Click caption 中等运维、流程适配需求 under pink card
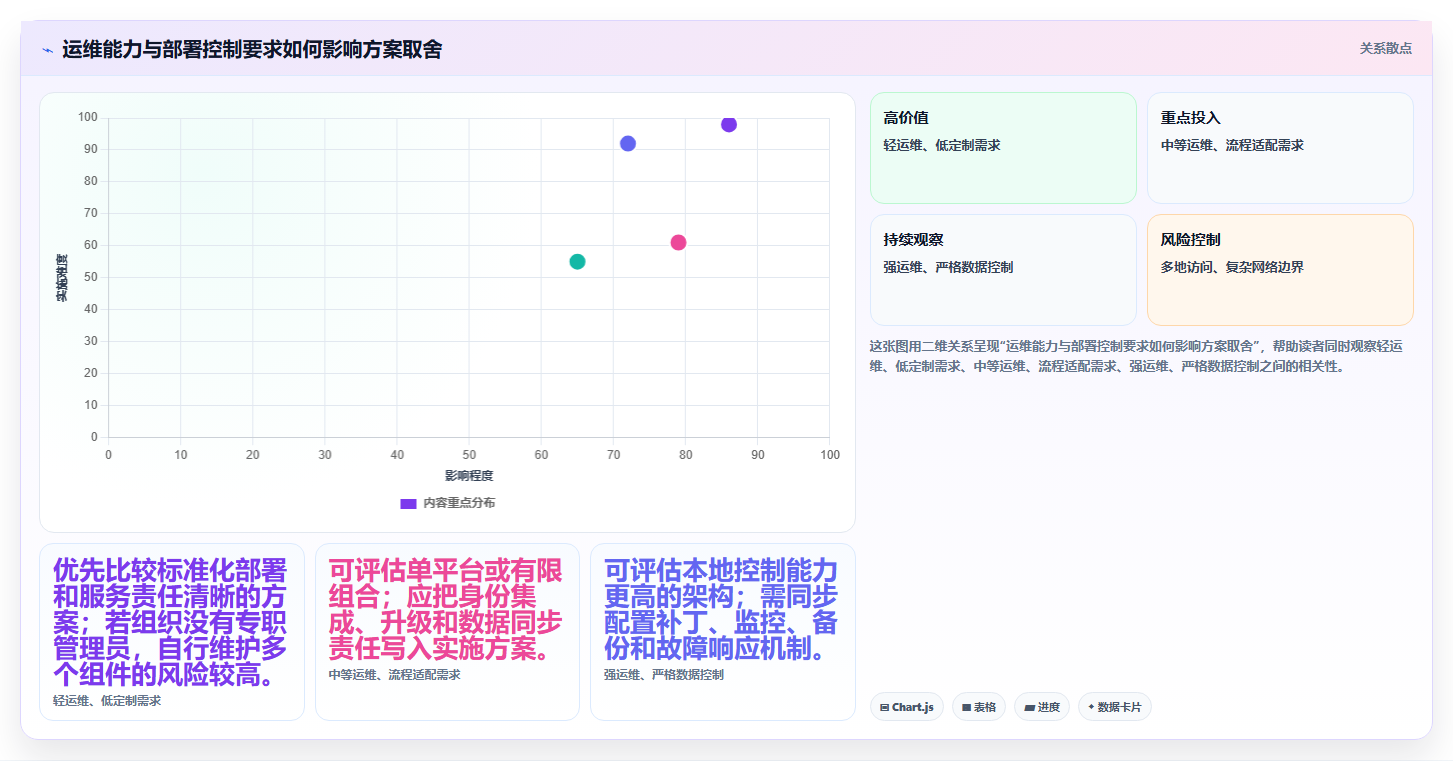This screenshot has width=1453, height=761. (395, 675)
